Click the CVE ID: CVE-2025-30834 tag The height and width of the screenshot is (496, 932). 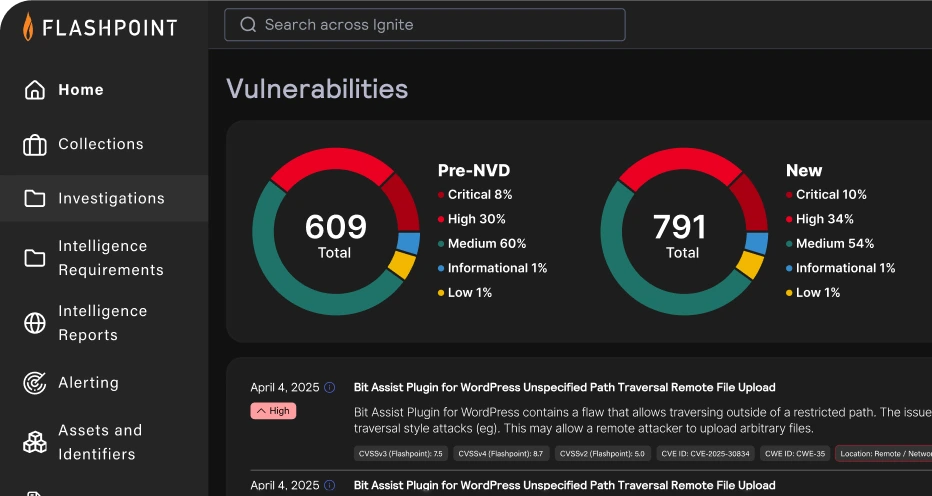click(x=706, y=454)
